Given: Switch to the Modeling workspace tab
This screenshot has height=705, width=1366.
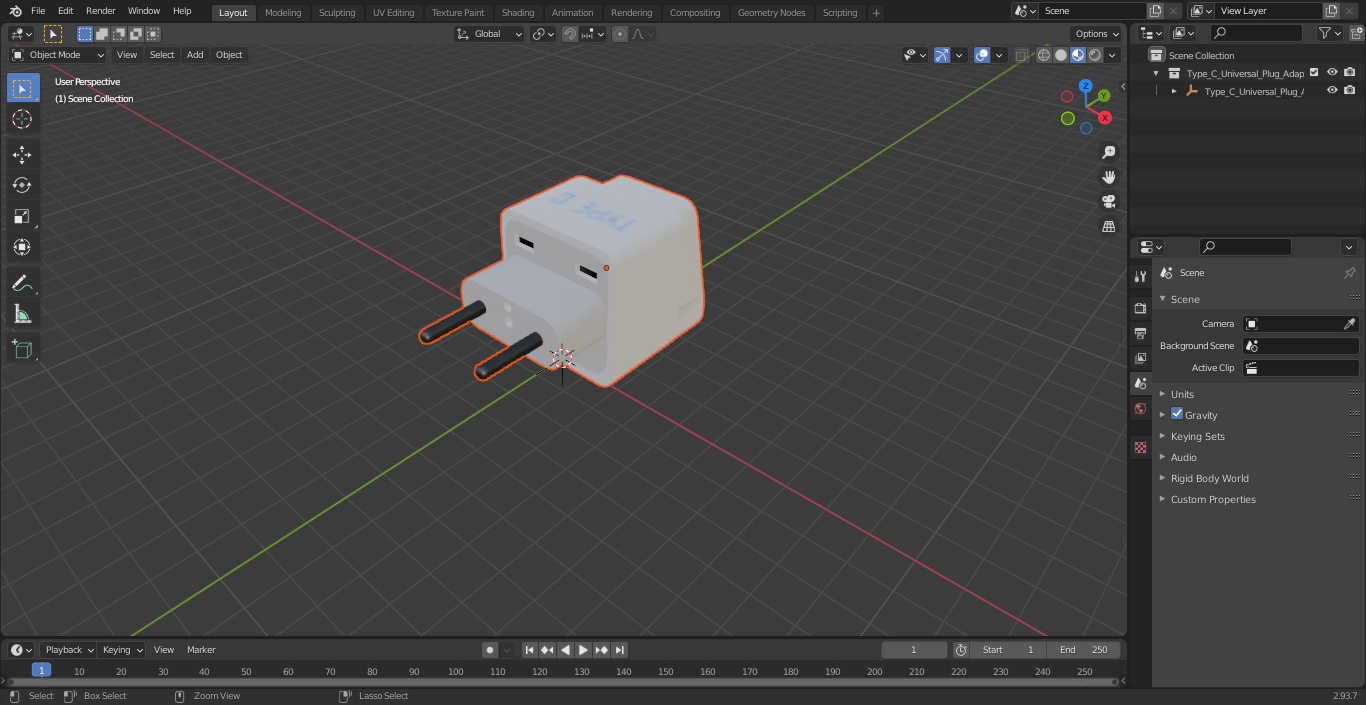Looking at the screenshot, I should [283, 13].
